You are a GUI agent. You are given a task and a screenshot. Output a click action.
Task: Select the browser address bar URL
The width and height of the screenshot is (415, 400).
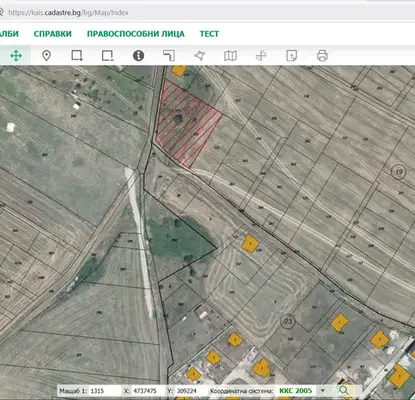pyautogui.click(x=68, y=13)
